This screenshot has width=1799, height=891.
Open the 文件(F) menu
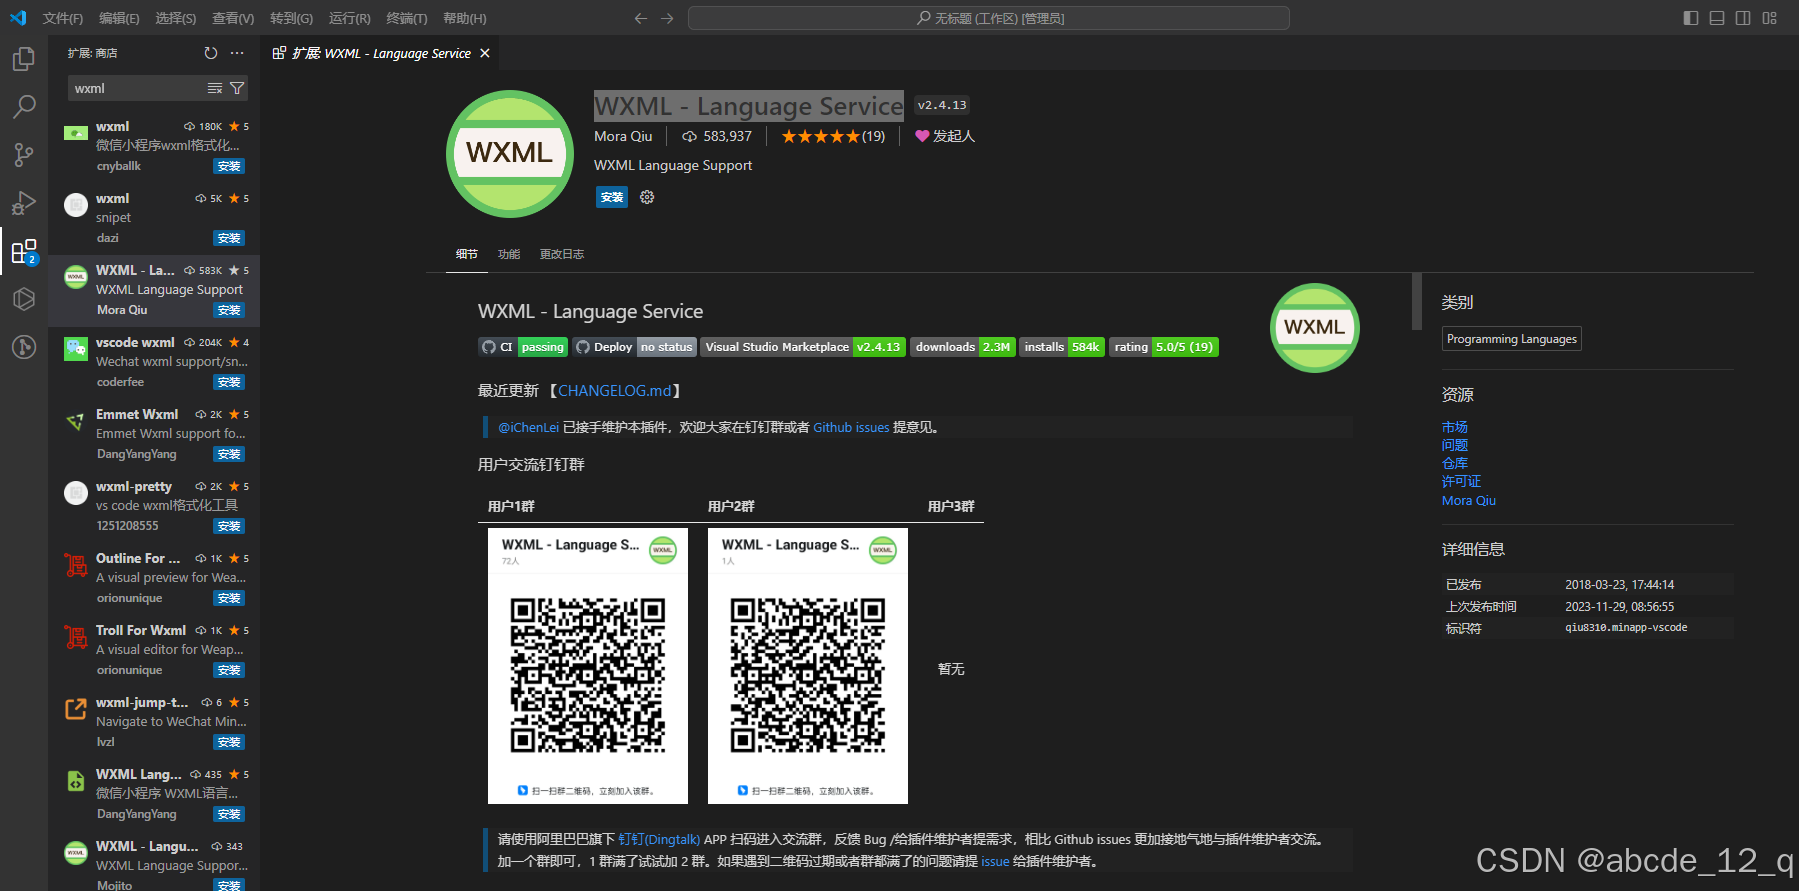[63, 18]
